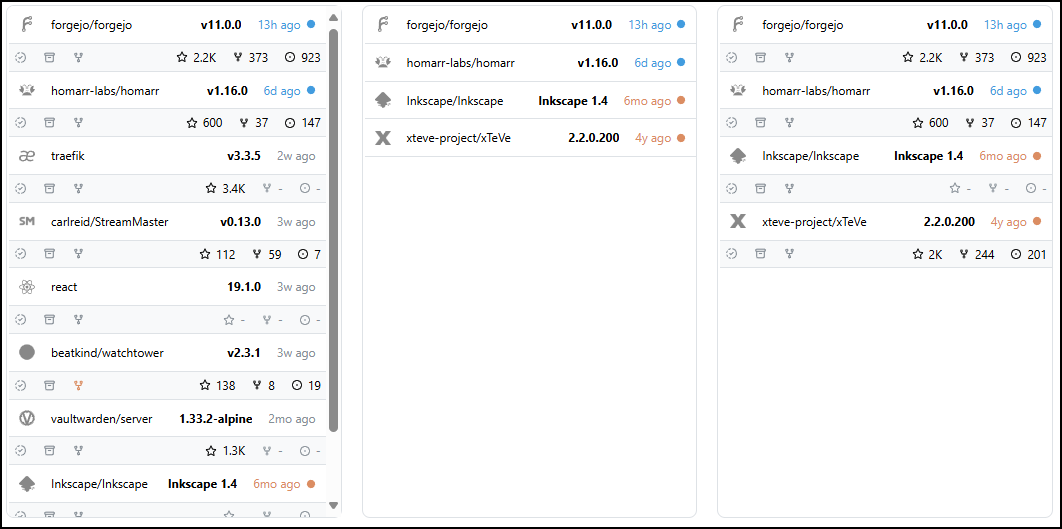Image resolution: width=1062 pixels, height=529 pixels.
Task: Click the v3.3.5 release version of traefik
Action: pos(243,156)
